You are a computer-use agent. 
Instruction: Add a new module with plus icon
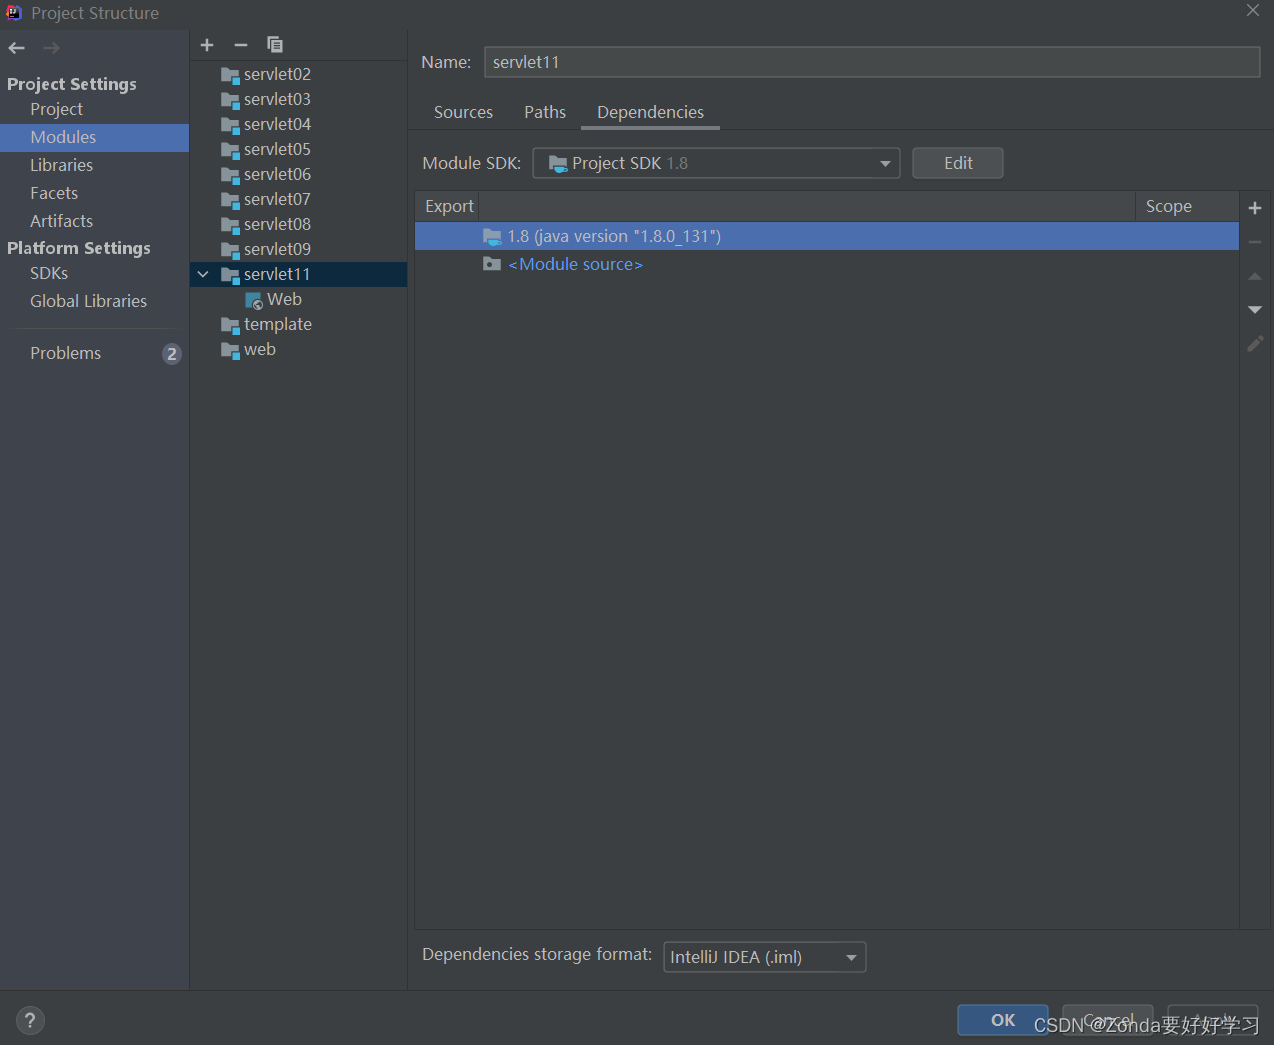tap(207, 45)
